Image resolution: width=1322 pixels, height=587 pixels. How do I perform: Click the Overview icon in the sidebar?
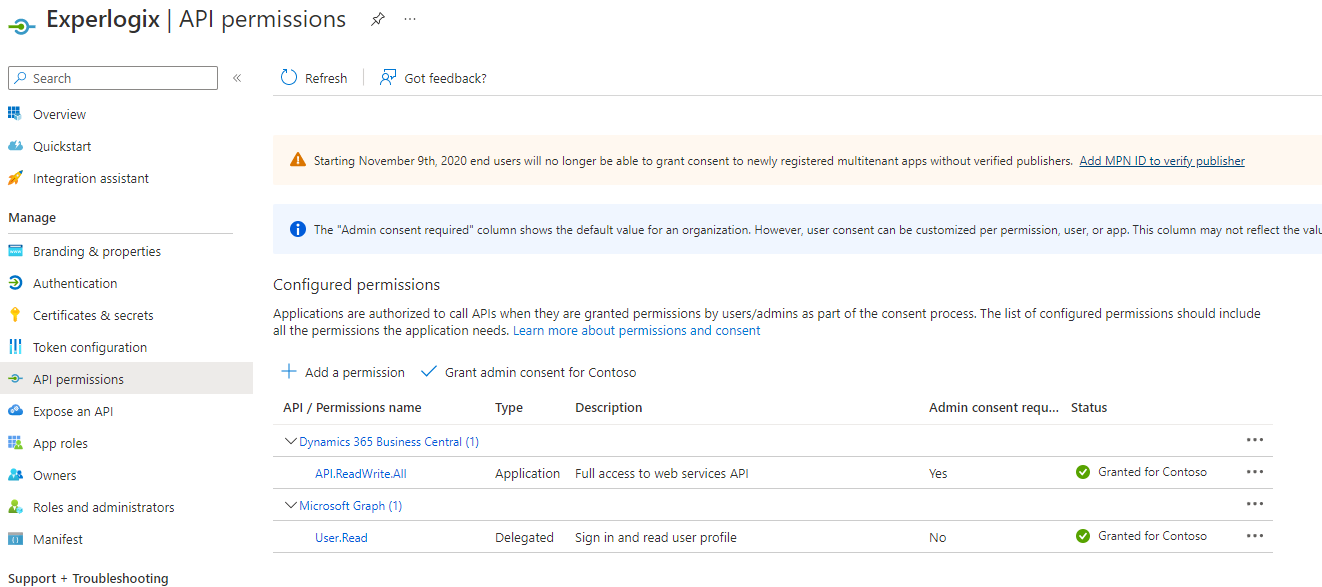(x=15, y=114)
